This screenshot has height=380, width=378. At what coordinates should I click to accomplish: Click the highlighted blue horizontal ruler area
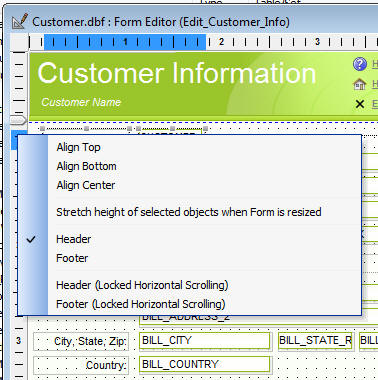pos(125,42)
